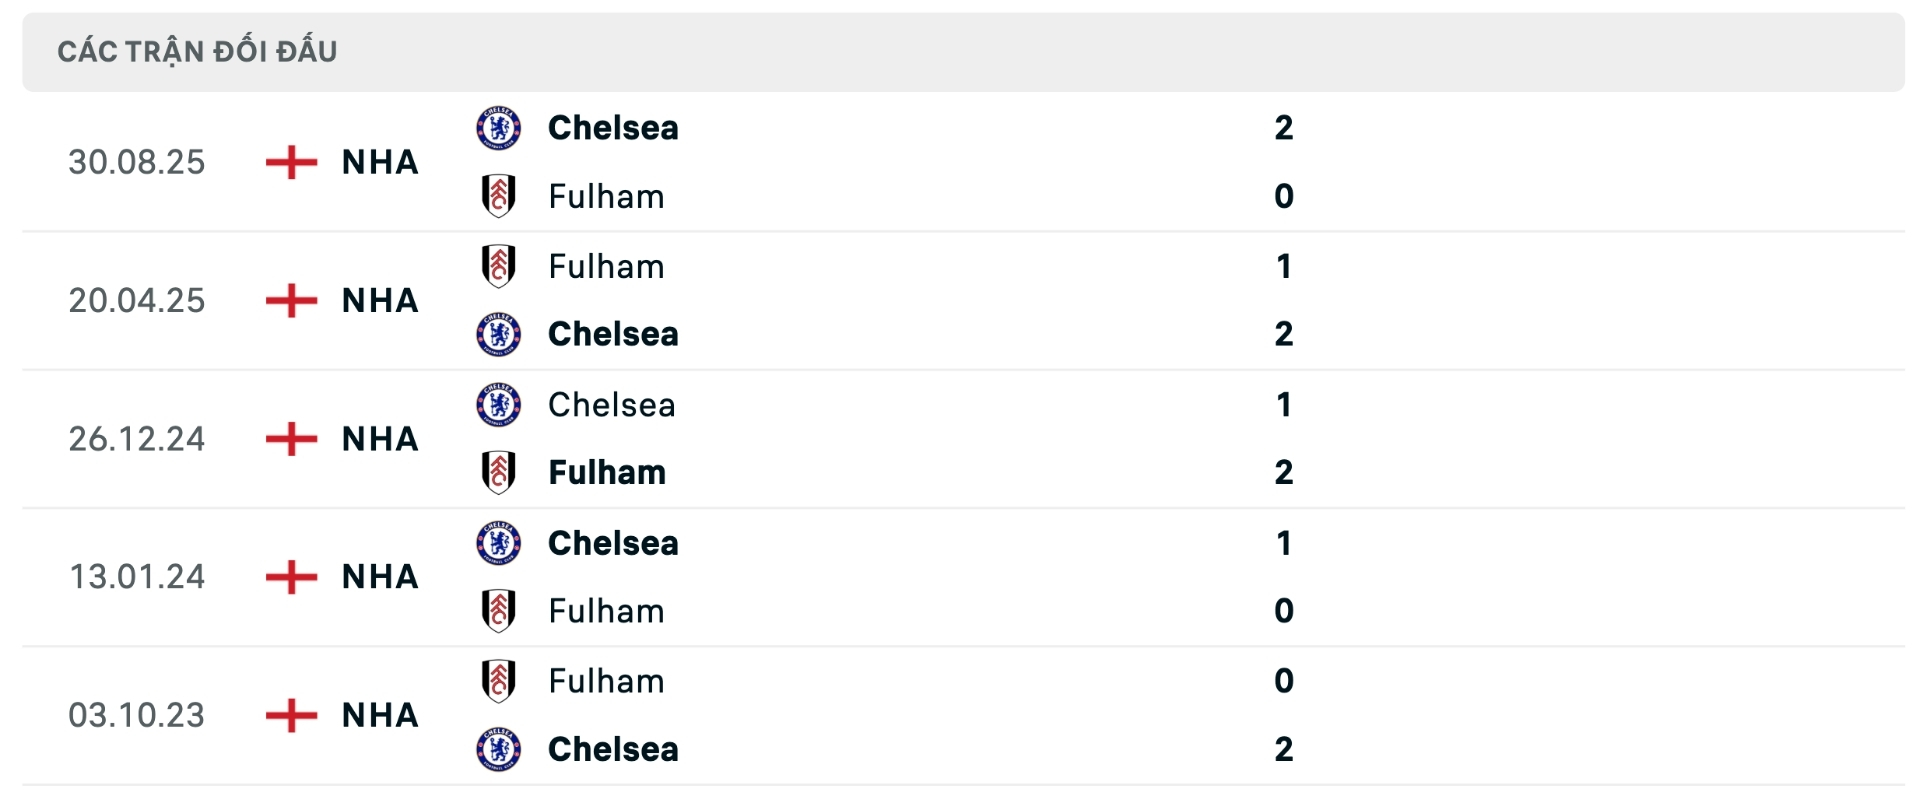Open the Chelsea team page from the top row

(x=612, y=127)
